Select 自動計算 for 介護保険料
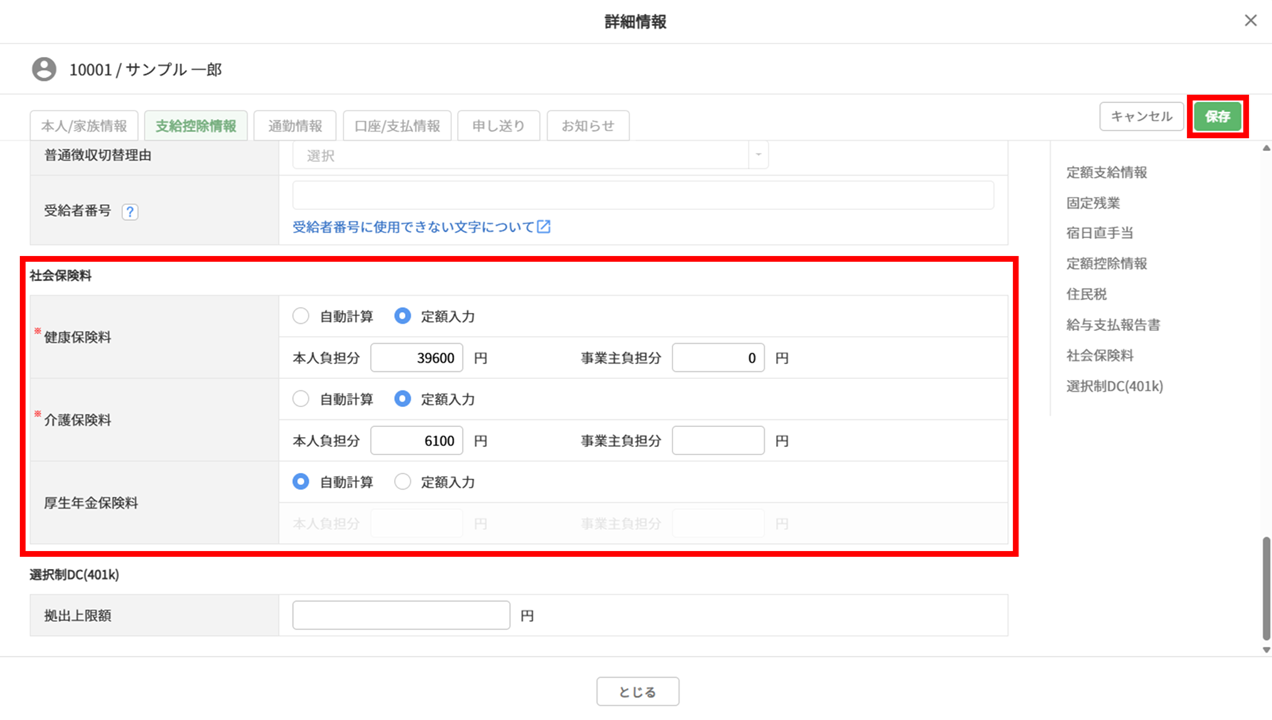The image size is (1272, 720). click(x=301, y=399)
